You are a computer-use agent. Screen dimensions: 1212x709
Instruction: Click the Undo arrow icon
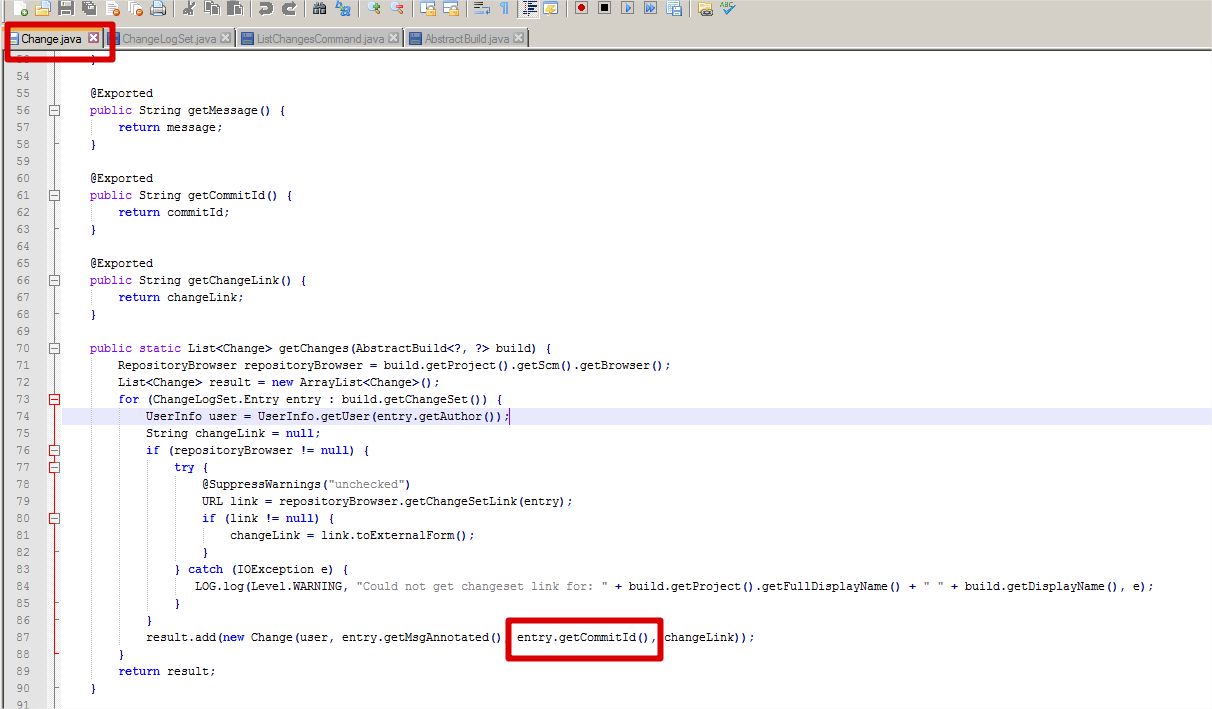coord(265,9)
